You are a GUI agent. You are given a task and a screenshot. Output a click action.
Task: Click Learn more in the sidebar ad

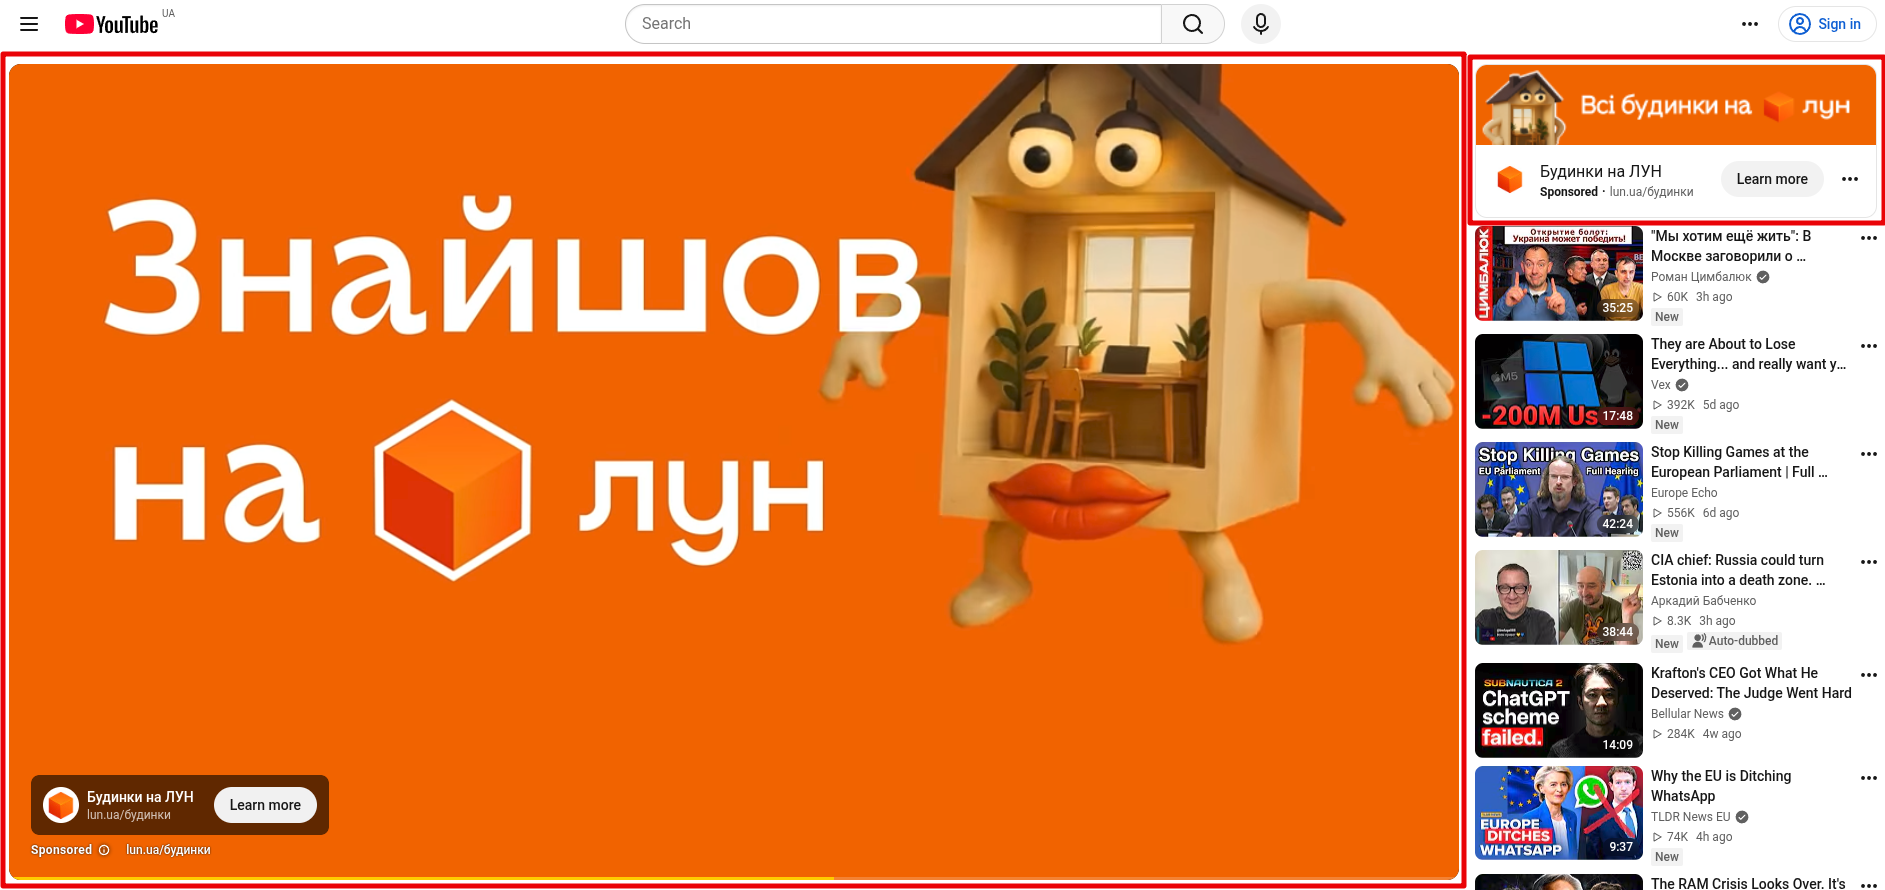click(x=1772, y=179)
